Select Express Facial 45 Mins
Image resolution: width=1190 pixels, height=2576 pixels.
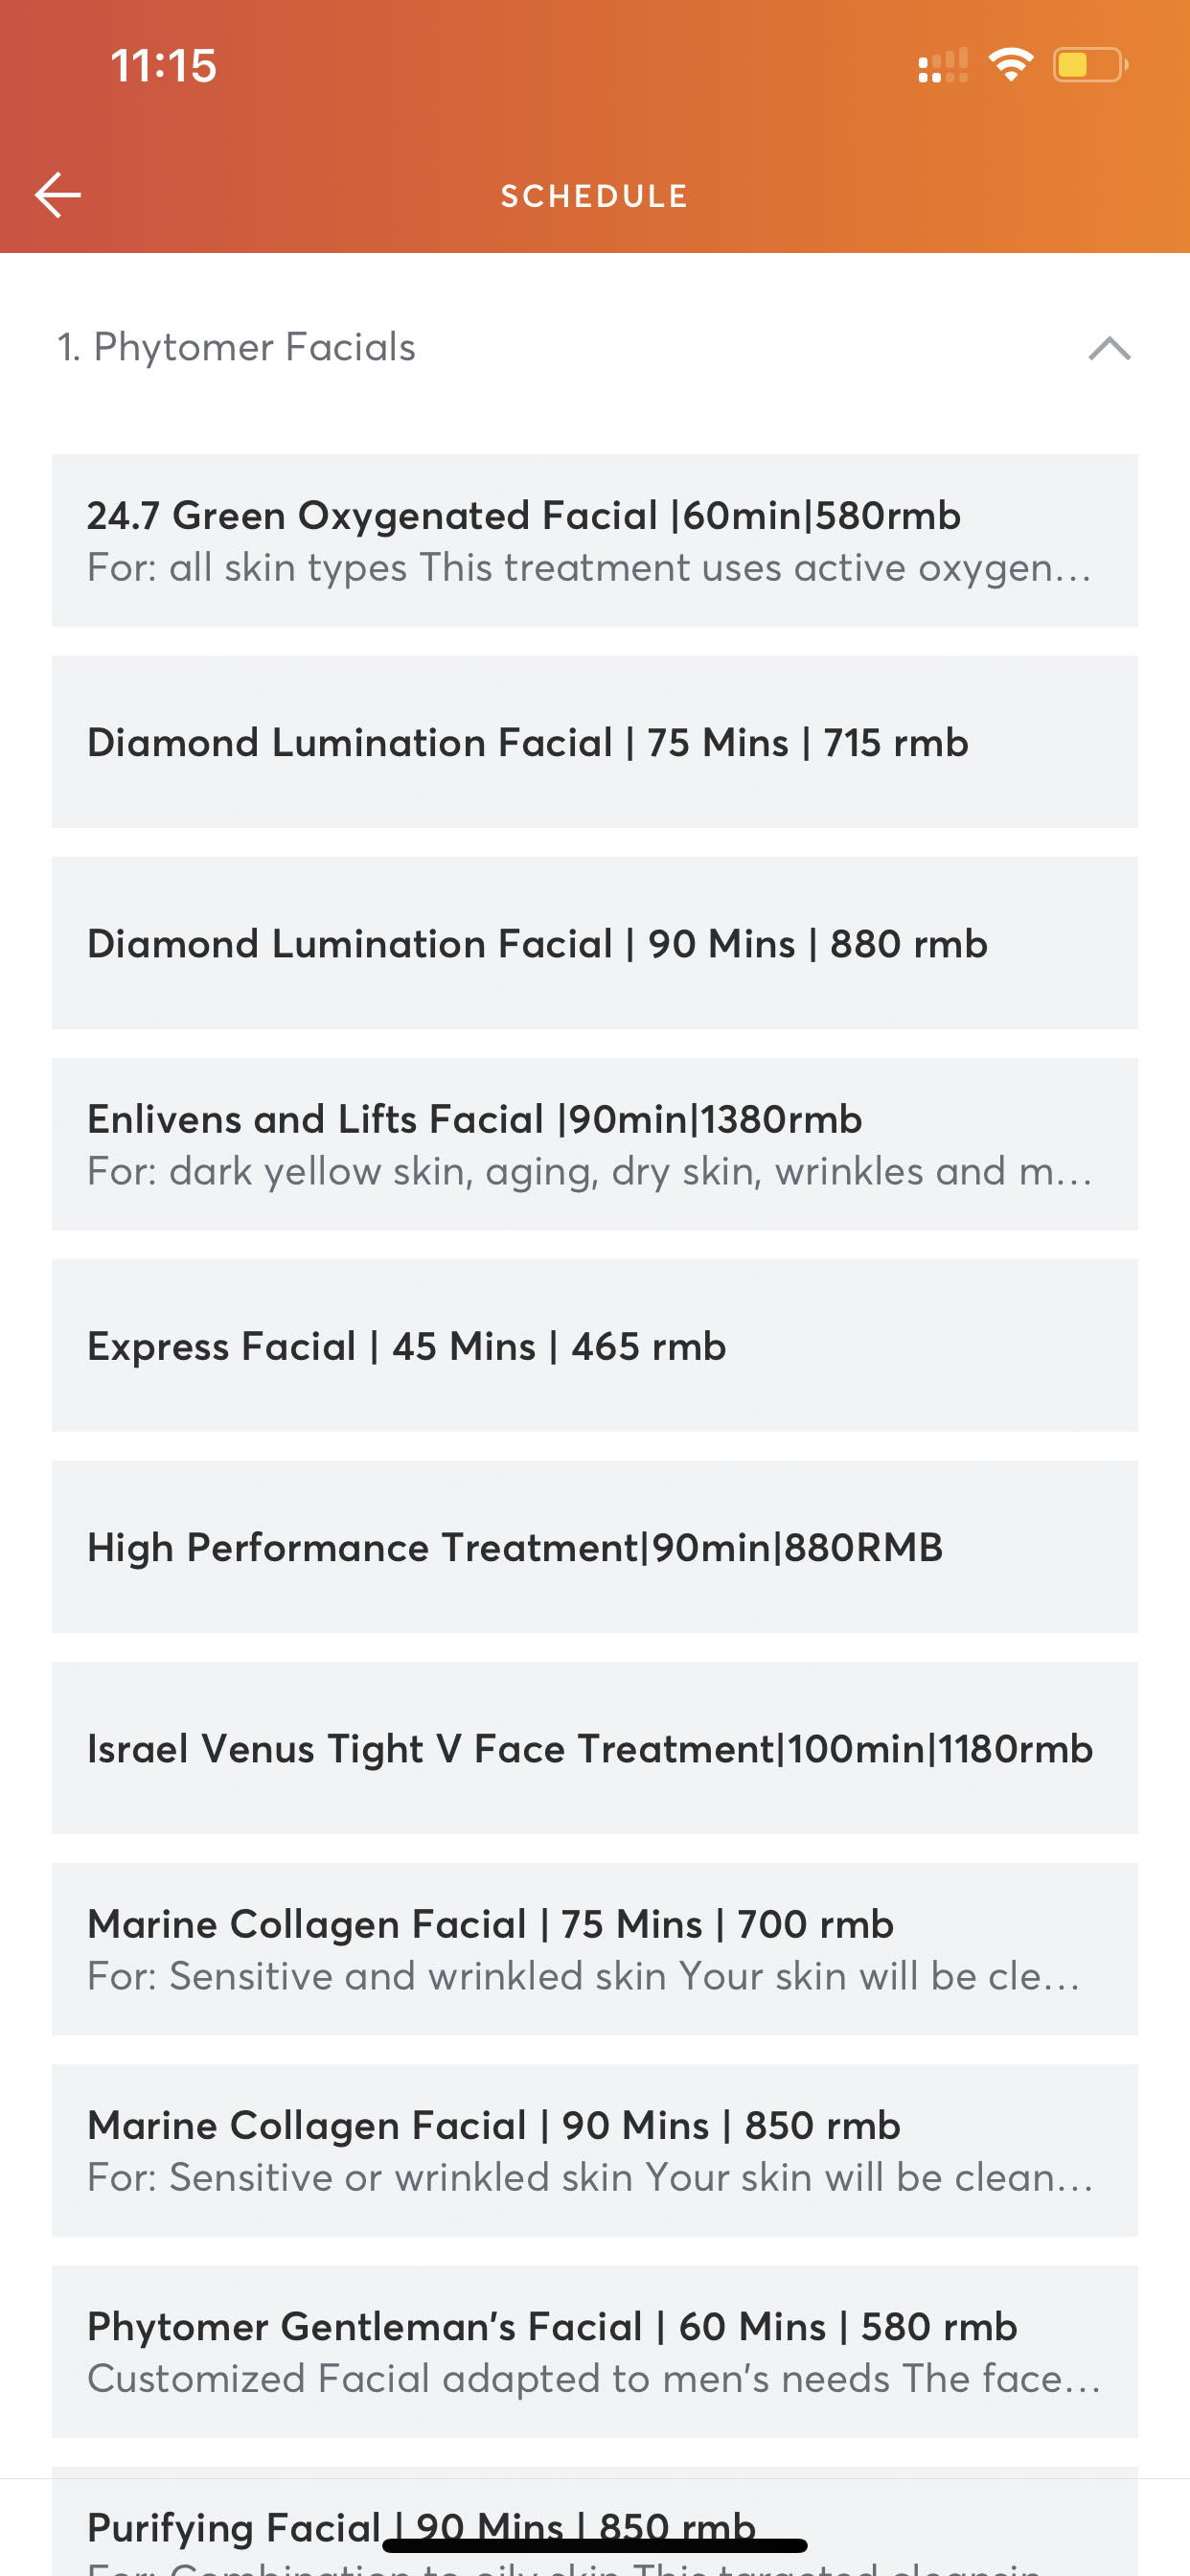(594, 1346)
